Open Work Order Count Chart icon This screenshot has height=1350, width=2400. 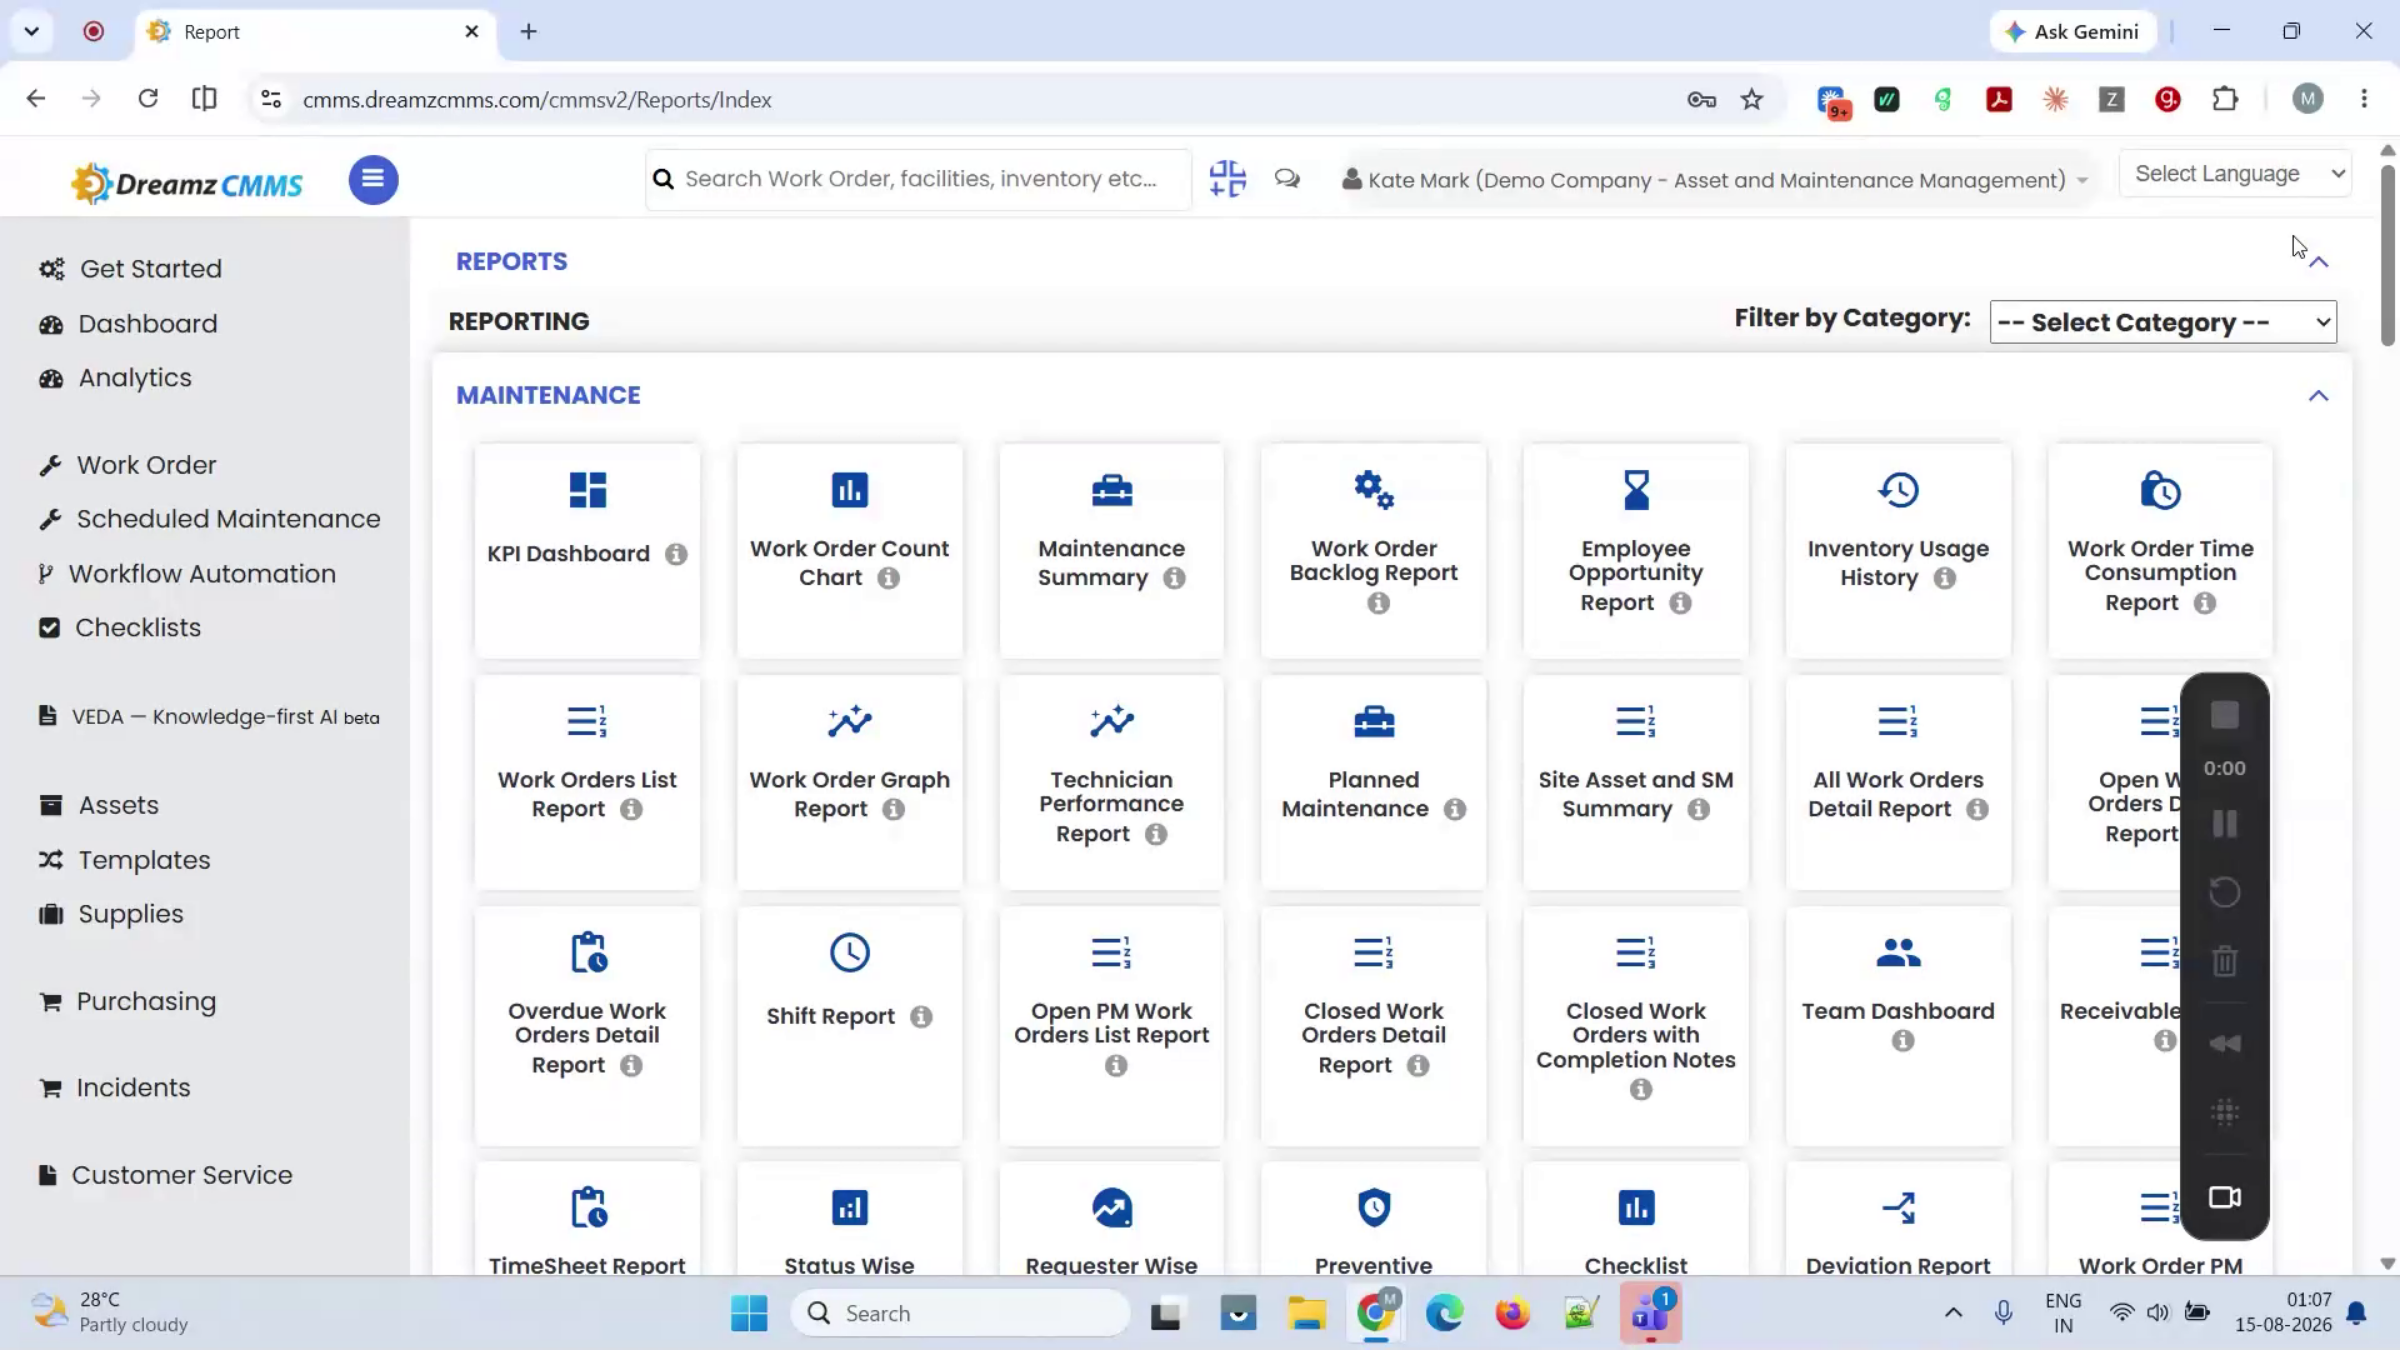[849, 490]
